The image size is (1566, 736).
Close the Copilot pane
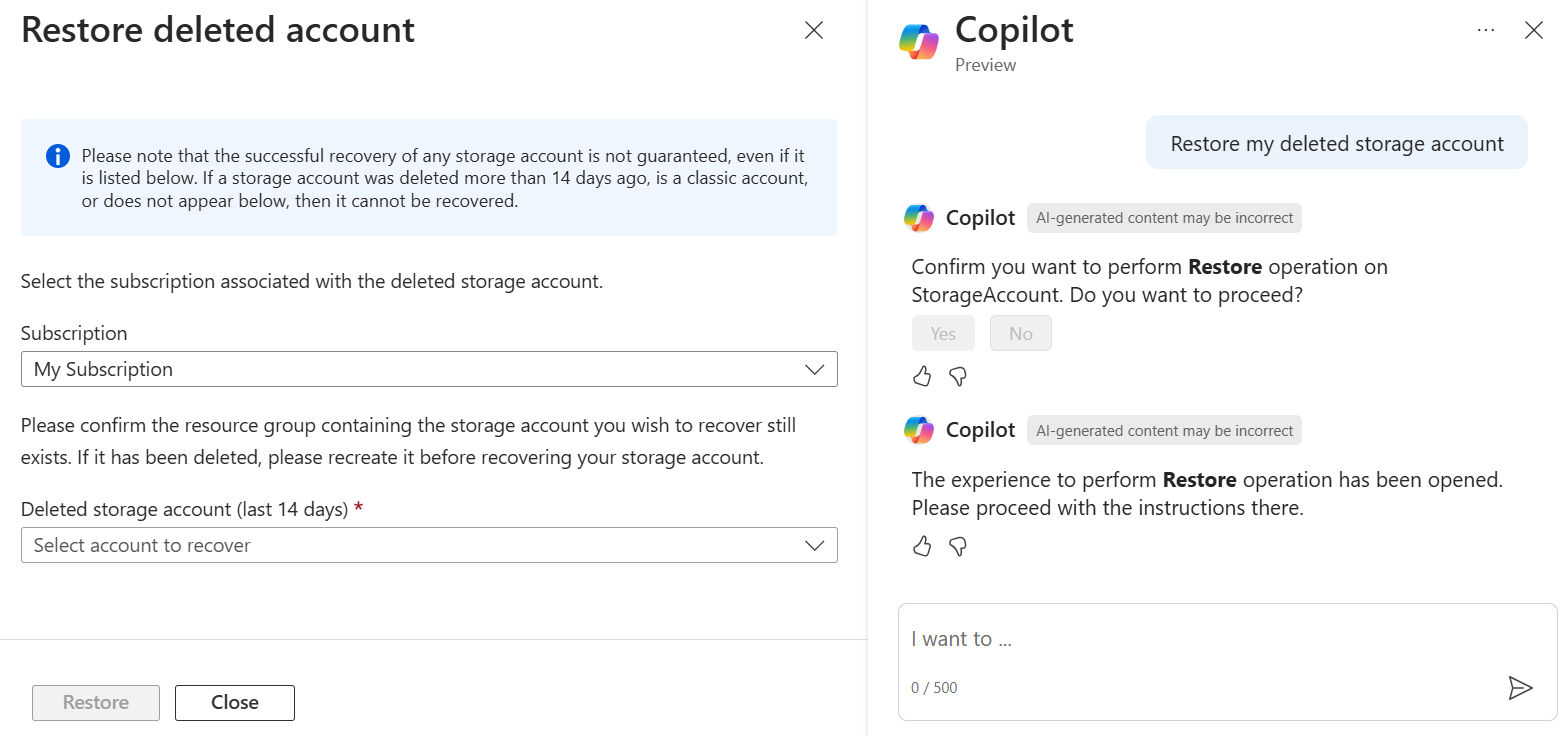[x=1533, y=31]
